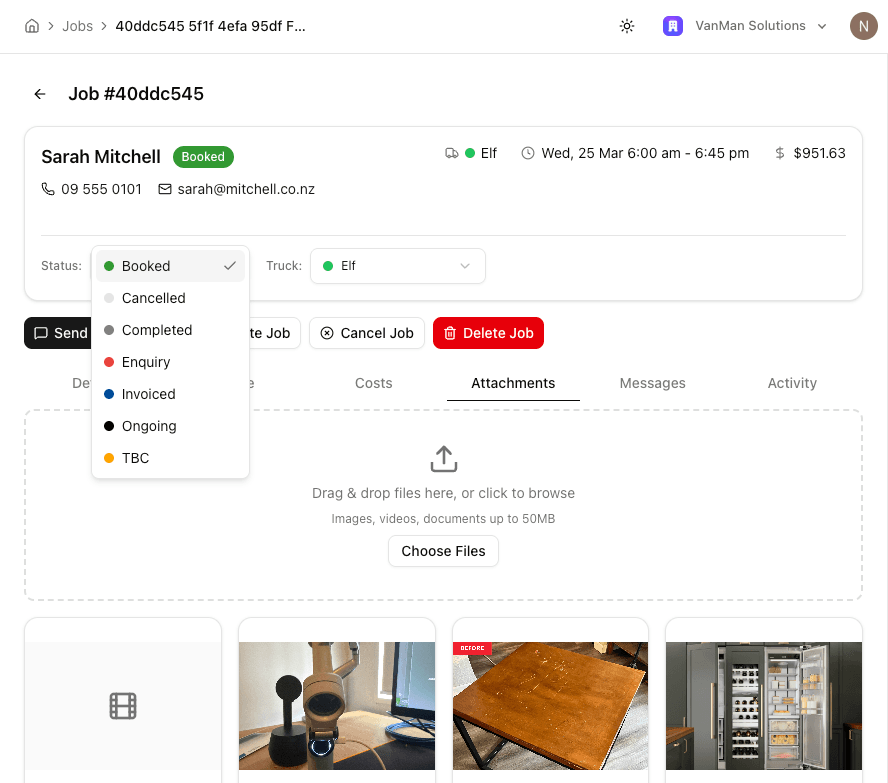Select the Cancelled status option

[x=154, y=298]
